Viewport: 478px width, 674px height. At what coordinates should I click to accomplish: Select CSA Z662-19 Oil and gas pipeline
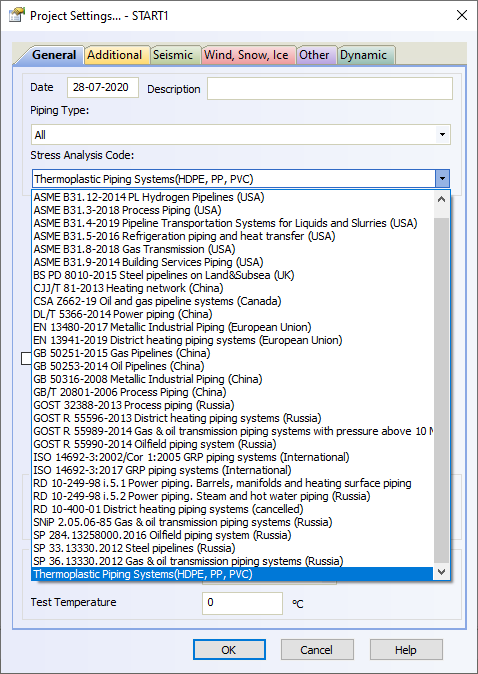click(x=232, y=301)
